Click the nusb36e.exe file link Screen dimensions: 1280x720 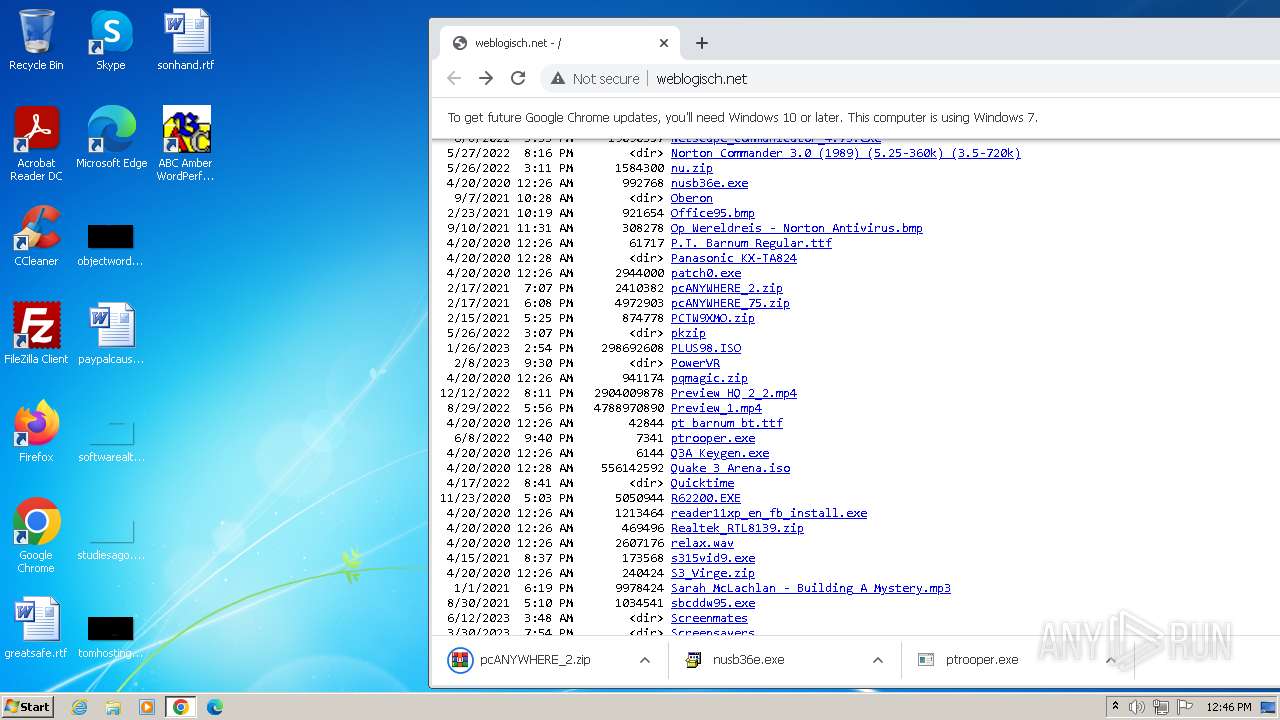click(x=709, y=183)
